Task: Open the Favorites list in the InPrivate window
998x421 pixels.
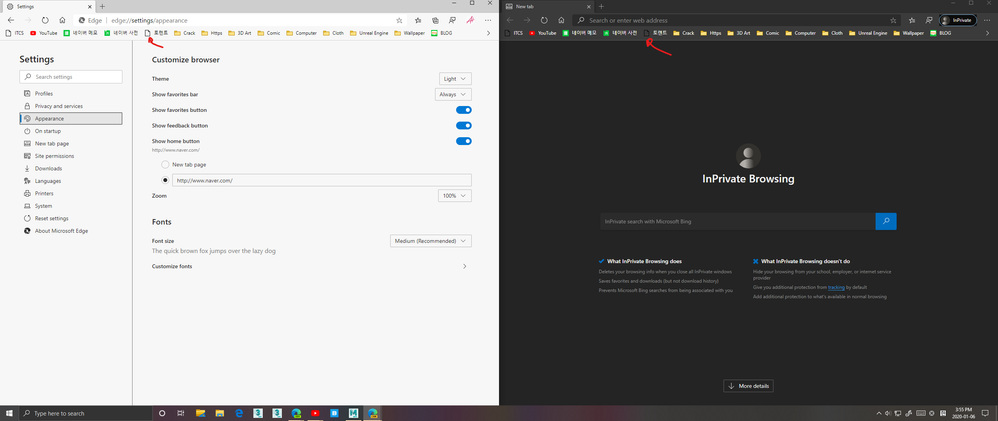Action: pyautogui.click(x=911, y=20)
